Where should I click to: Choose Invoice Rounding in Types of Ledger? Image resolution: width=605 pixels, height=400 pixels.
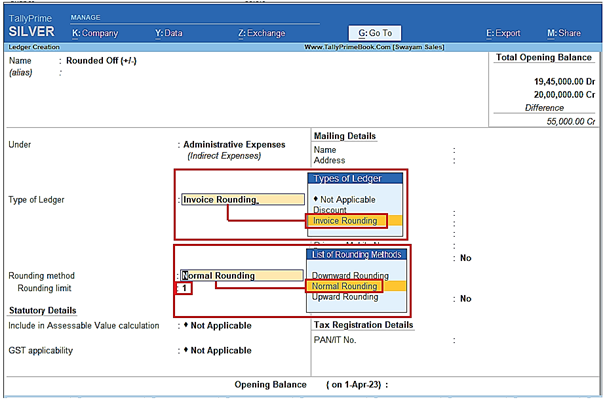click(x=345, y=221)
